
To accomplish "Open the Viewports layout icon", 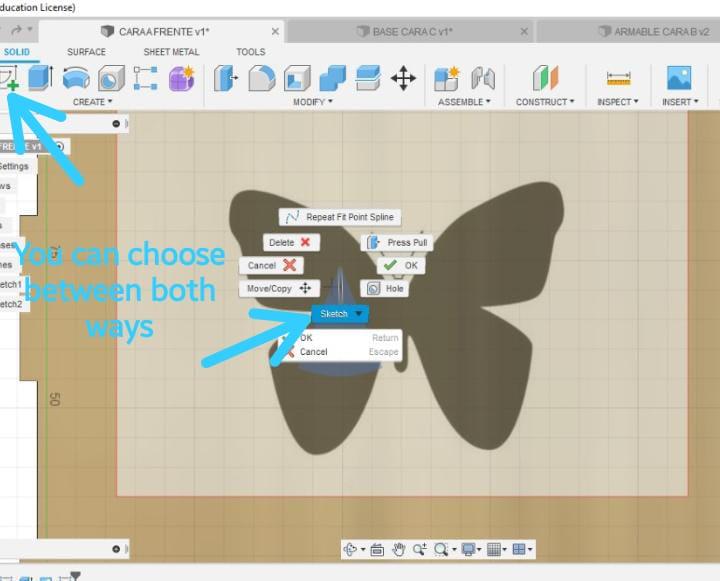I will tap(519, 549).
